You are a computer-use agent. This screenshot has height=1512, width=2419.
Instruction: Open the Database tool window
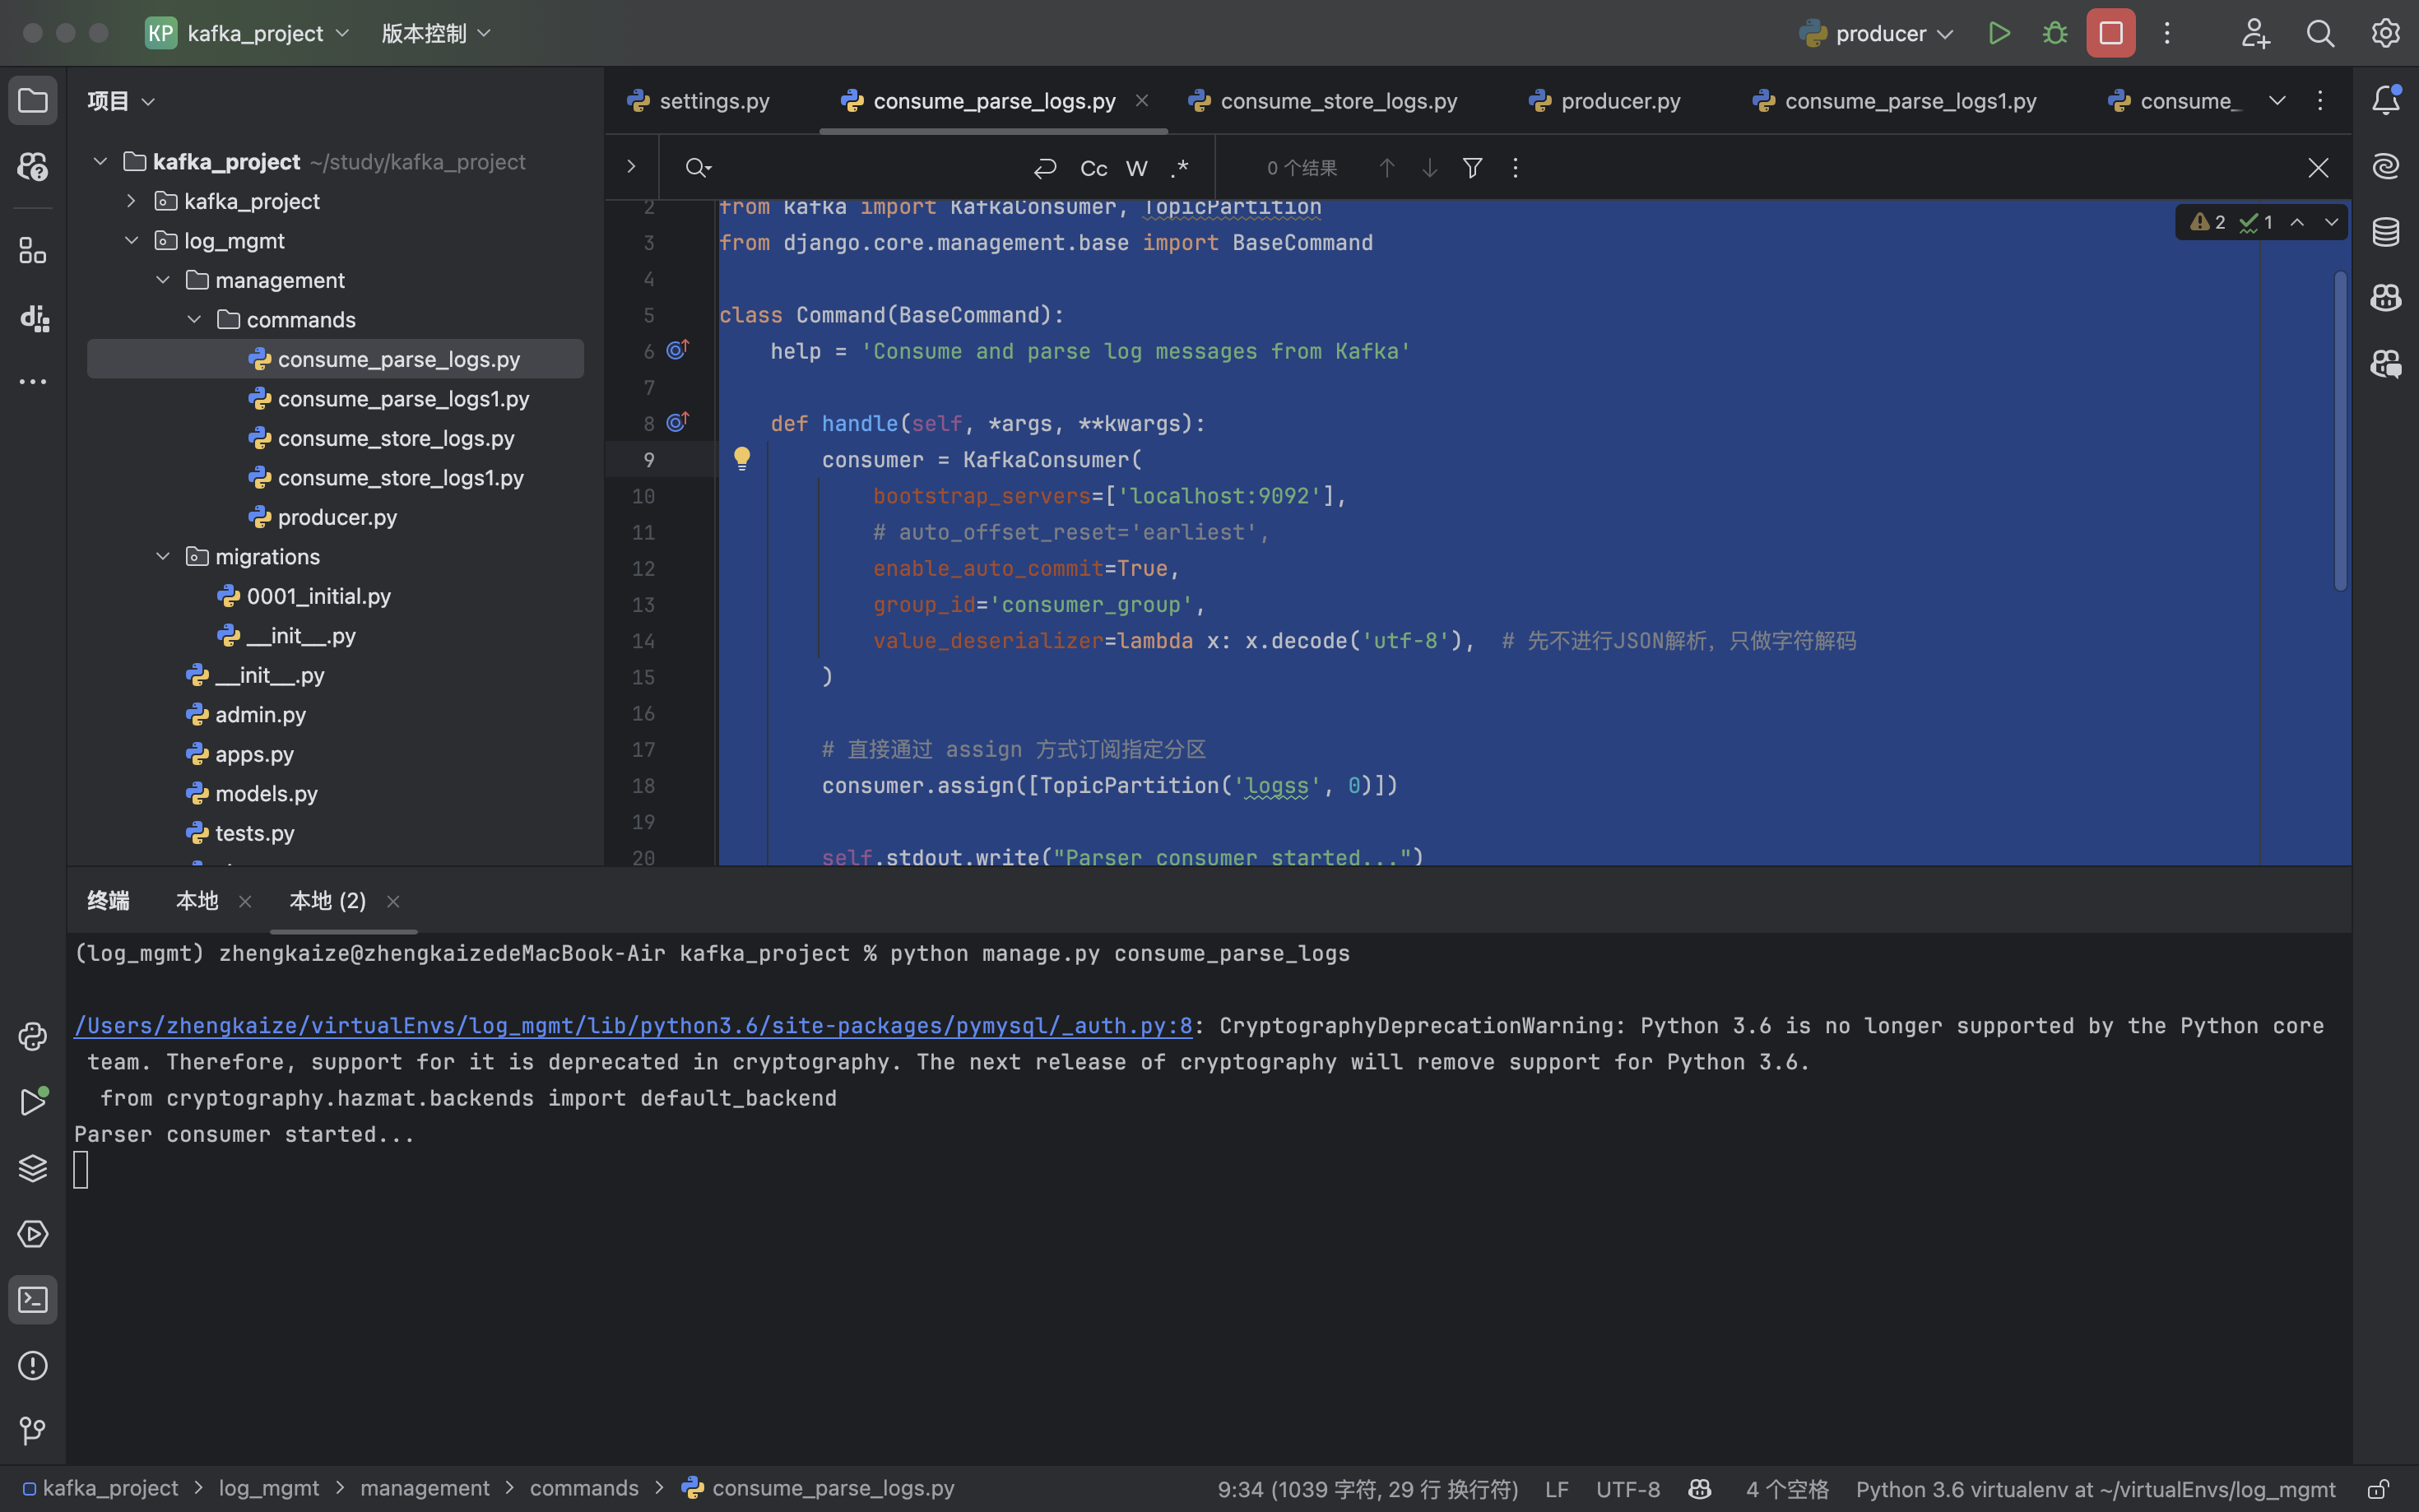2386,232
